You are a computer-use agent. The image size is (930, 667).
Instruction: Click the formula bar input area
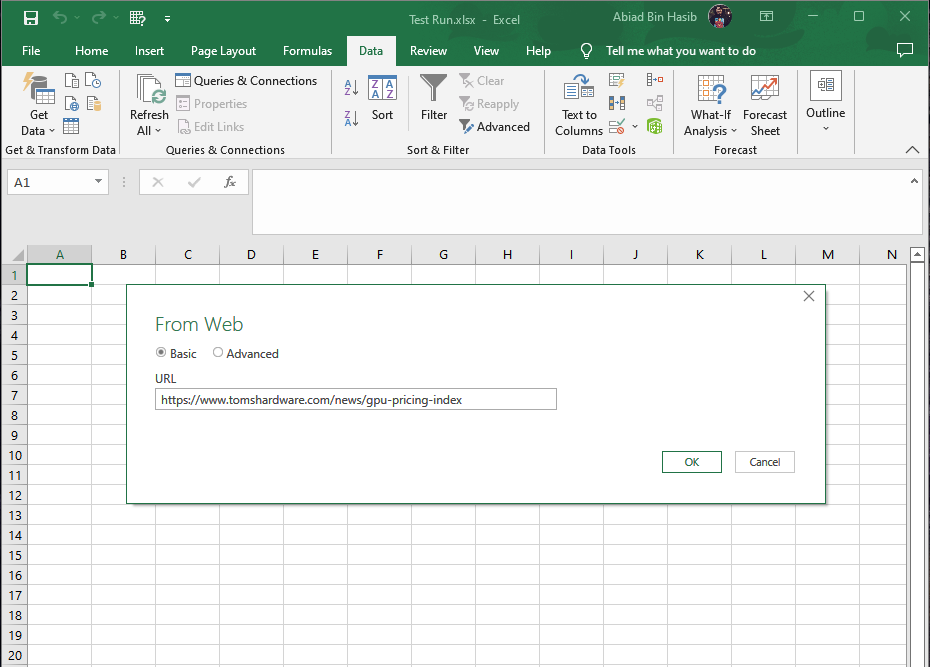pos(580,202)
